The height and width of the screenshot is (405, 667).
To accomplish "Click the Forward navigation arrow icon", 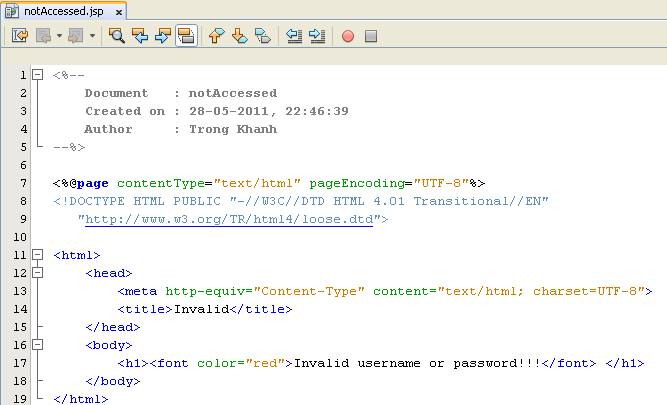I will (76, 36).
